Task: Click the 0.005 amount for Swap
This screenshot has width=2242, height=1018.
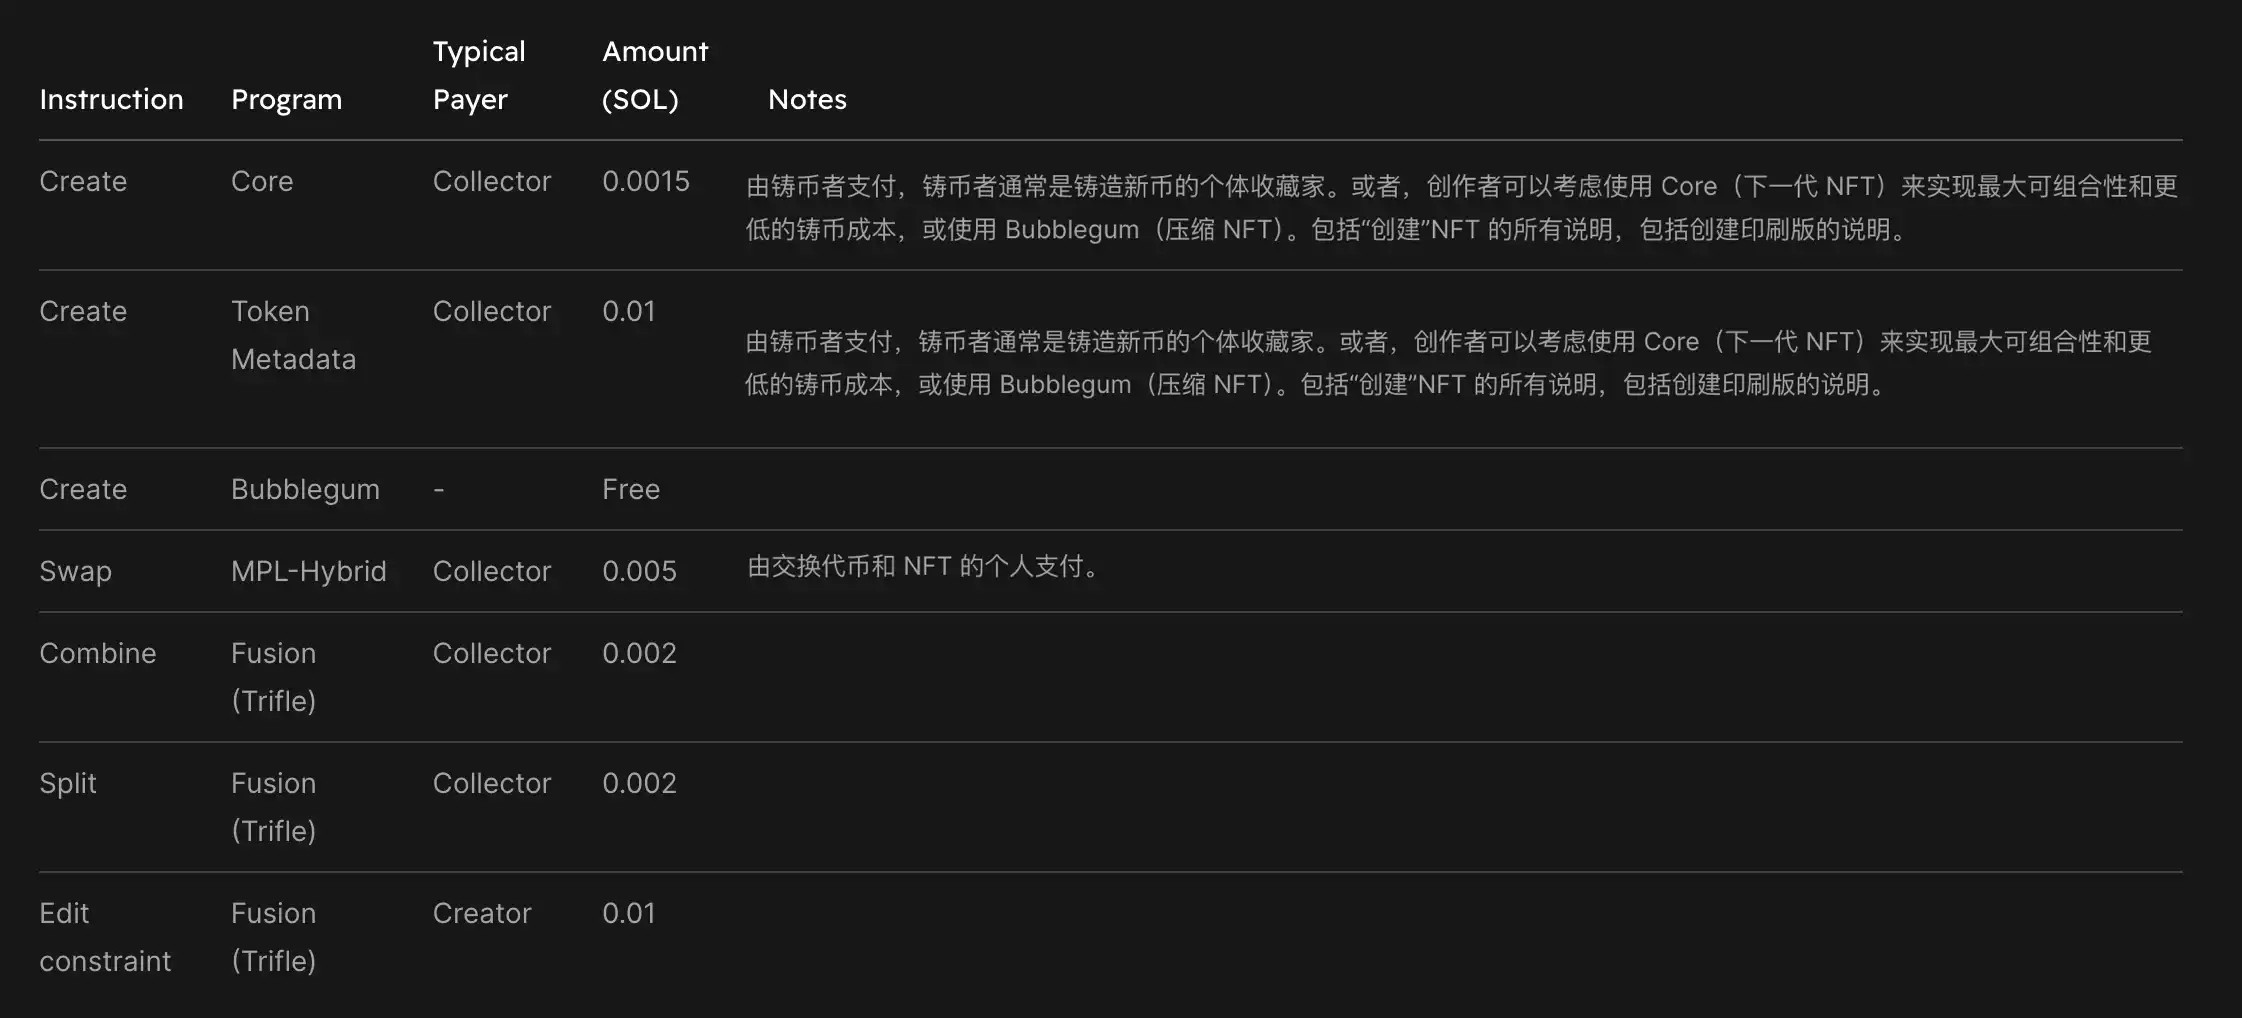Action: (x=639, y=571)
